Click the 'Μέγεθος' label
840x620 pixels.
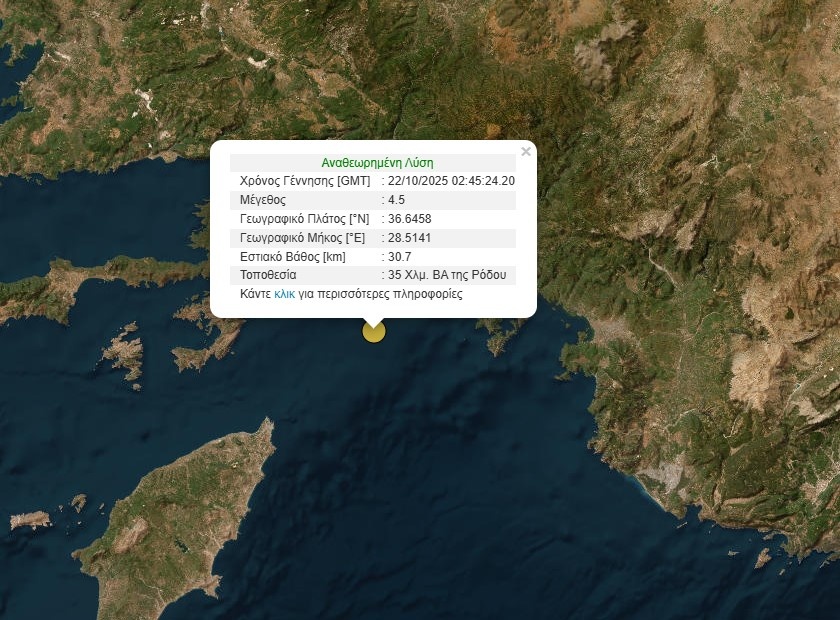point(264,200)
